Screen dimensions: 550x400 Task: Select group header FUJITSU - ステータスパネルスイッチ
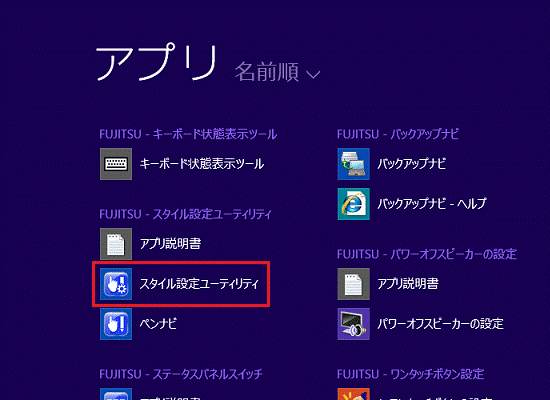click(x=181, y=374)
